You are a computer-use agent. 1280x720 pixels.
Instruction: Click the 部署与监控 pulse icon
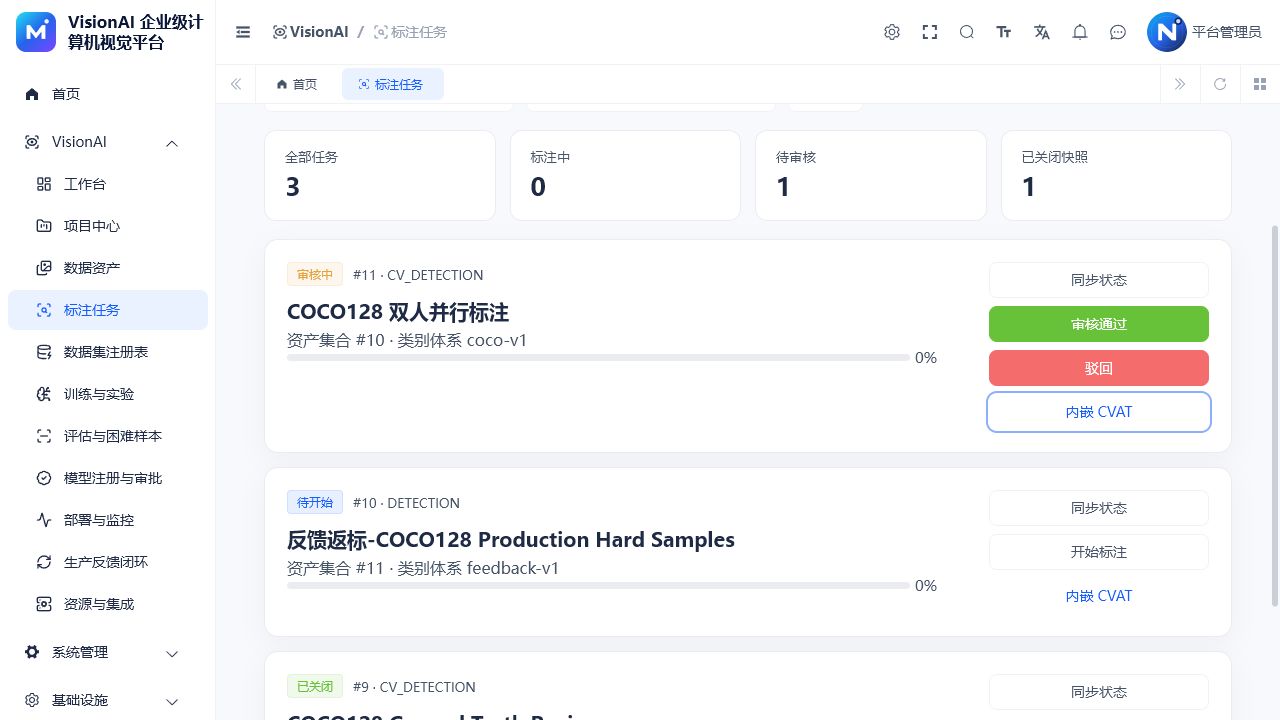click(x=44, y=520)
